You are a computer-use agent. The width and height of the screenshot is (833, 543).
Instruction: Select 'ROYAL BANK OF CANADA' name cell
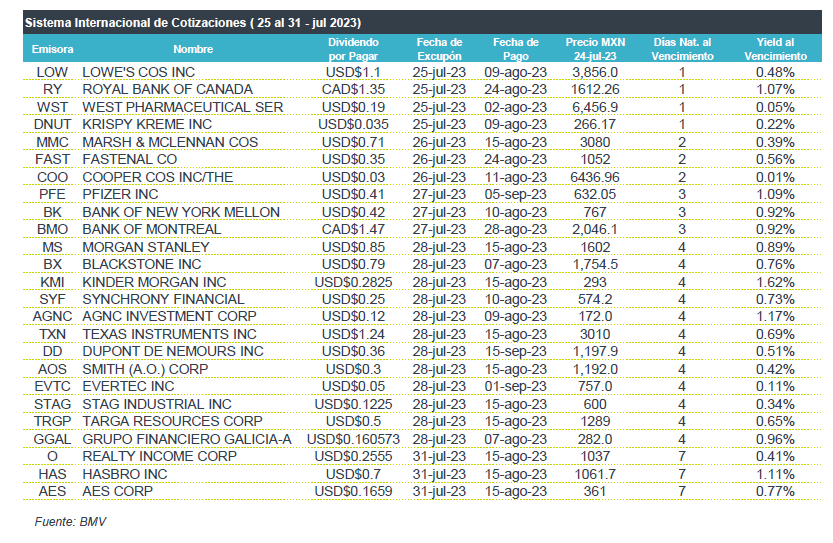(x=167, y=89)
